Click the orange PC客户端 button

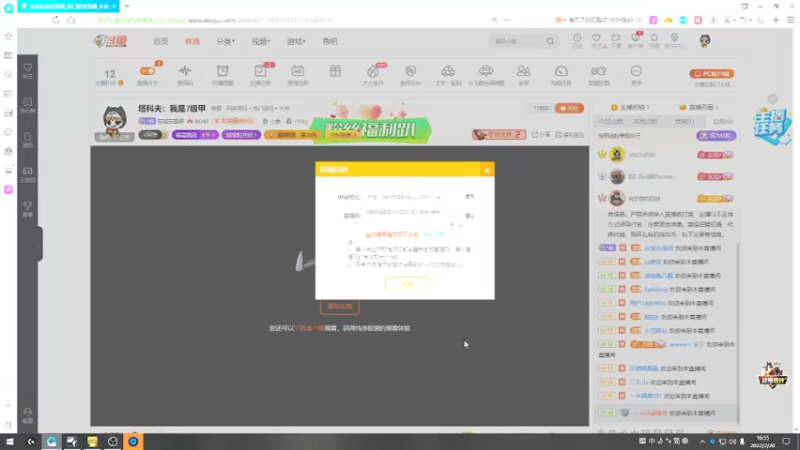pyautogui.click(x=712, y=74)
